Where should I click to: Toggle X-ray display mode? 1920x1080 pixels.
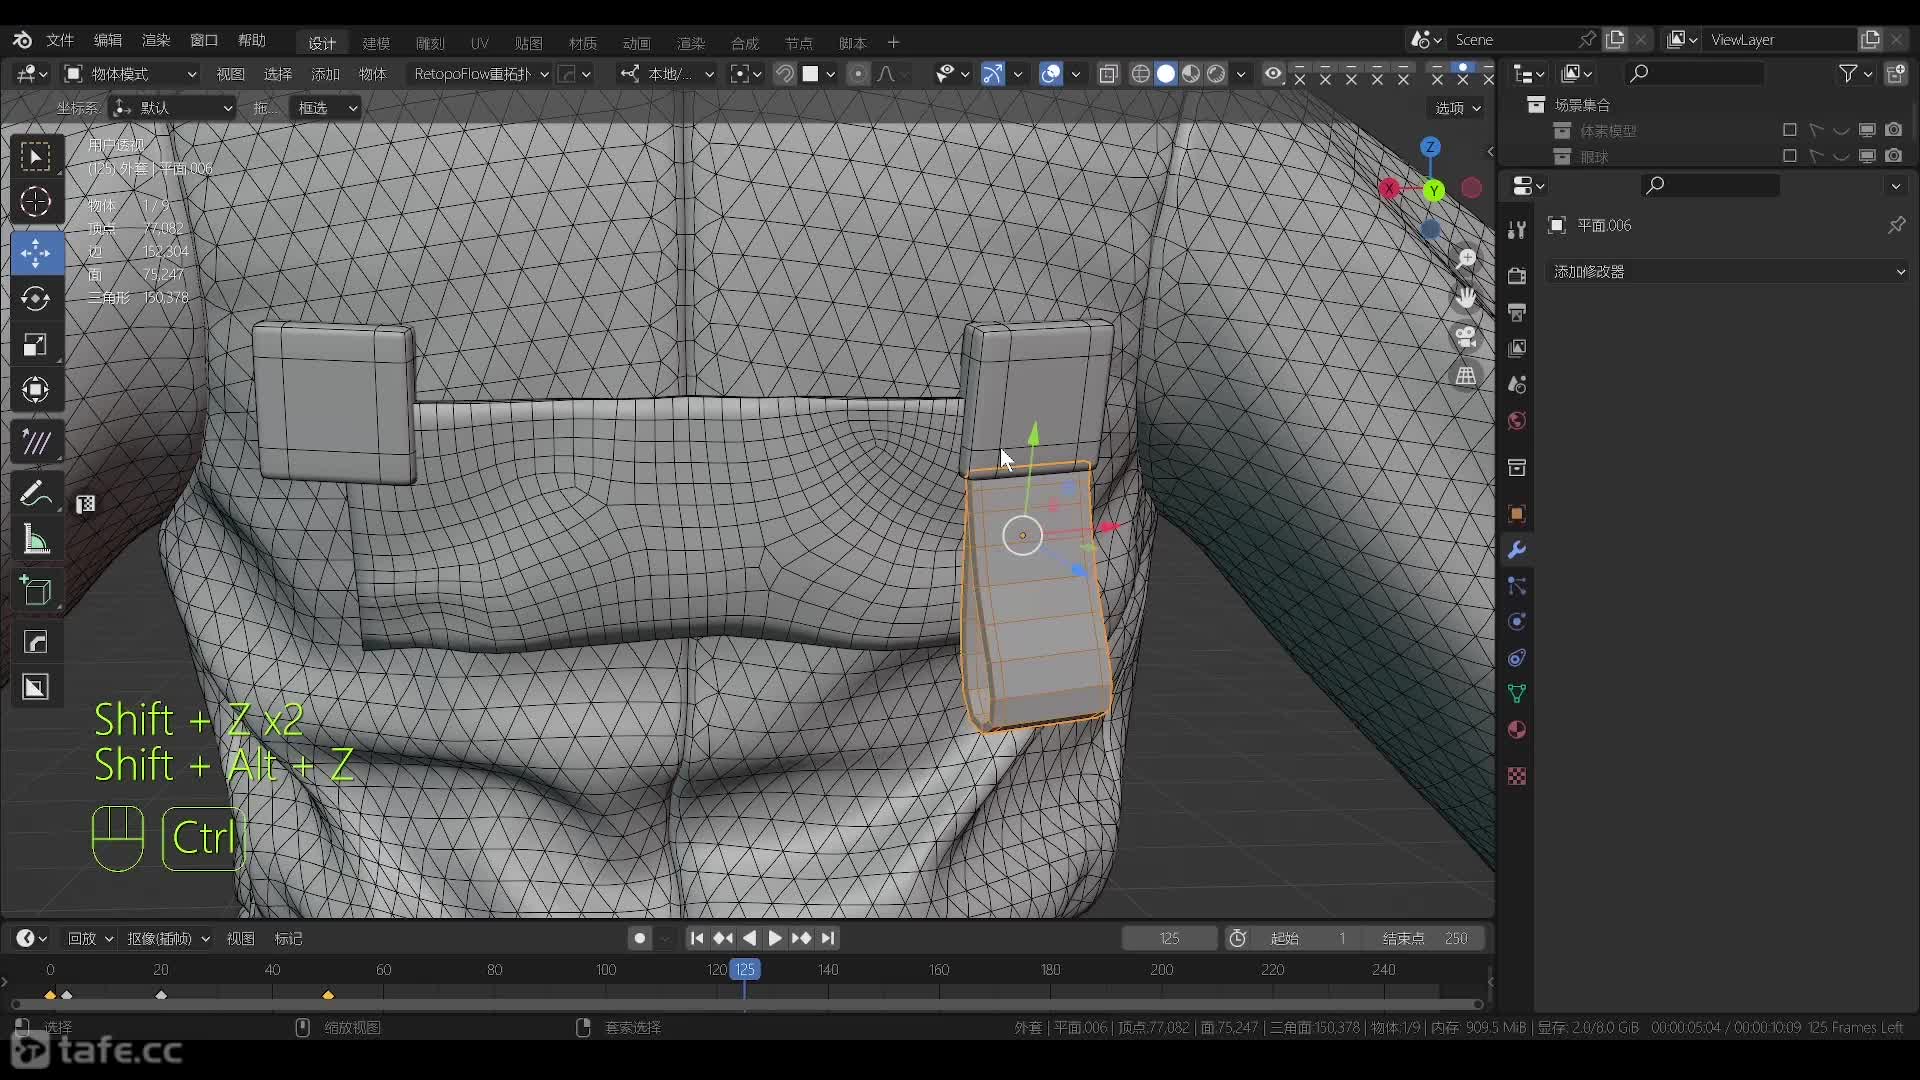1108,74
